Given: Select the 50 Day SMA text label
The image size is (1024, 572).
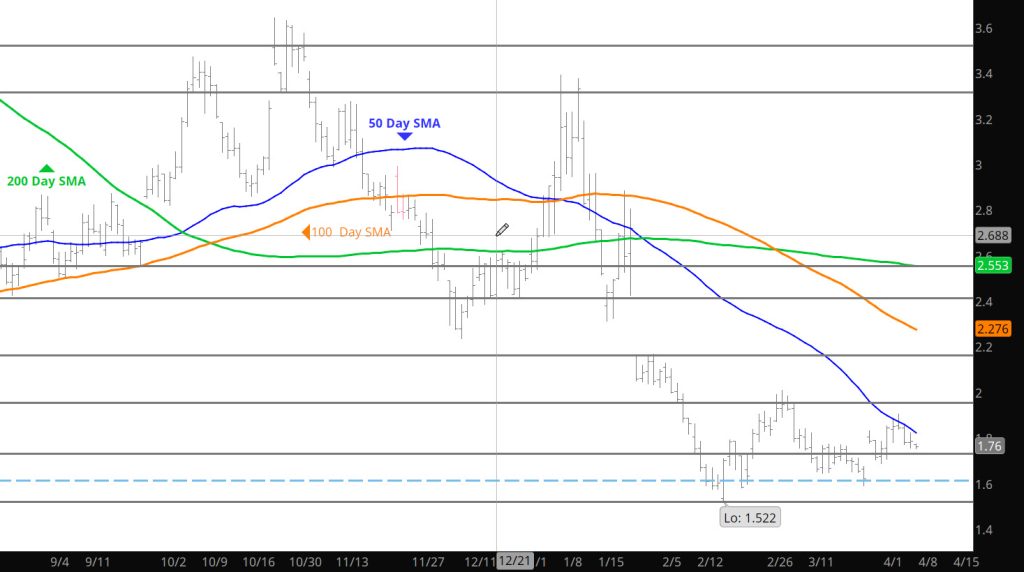Looking at the screenshot, I should [405, 123].
